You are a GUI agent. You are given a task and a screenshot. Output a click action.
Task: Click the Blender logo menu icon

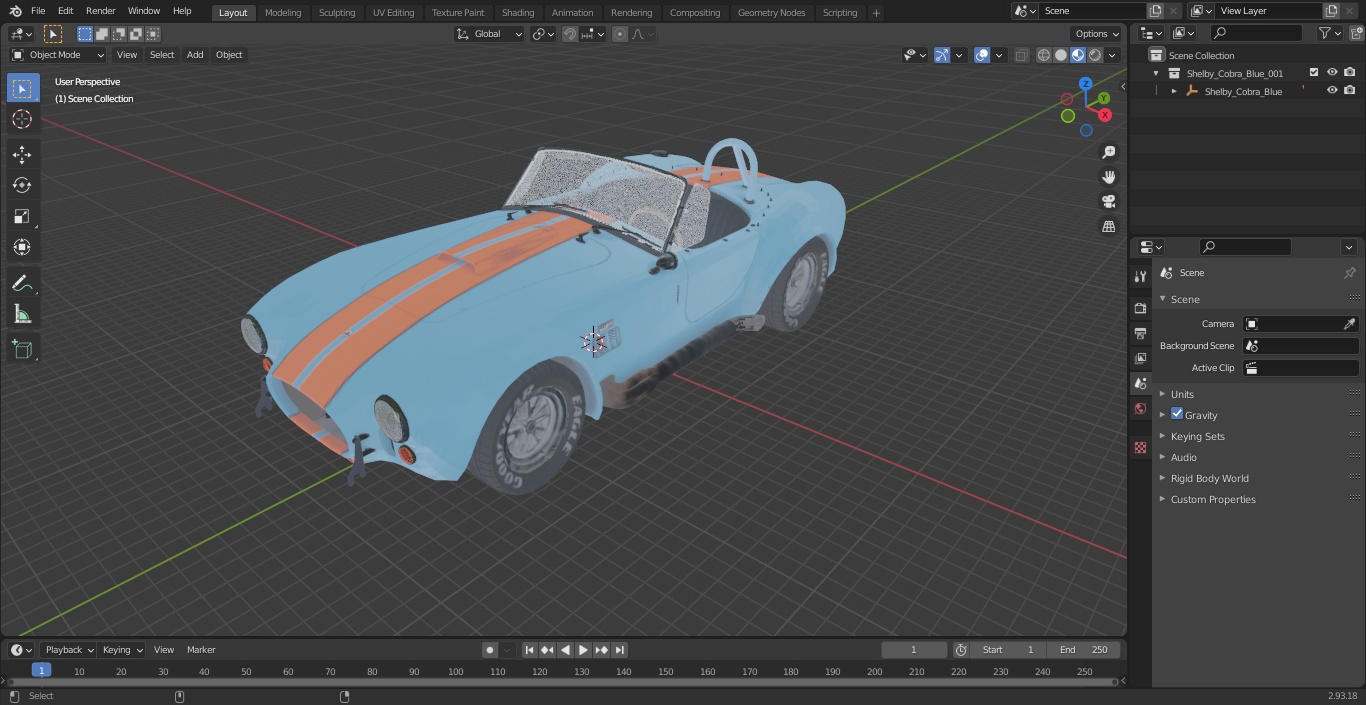click(15, 11)
